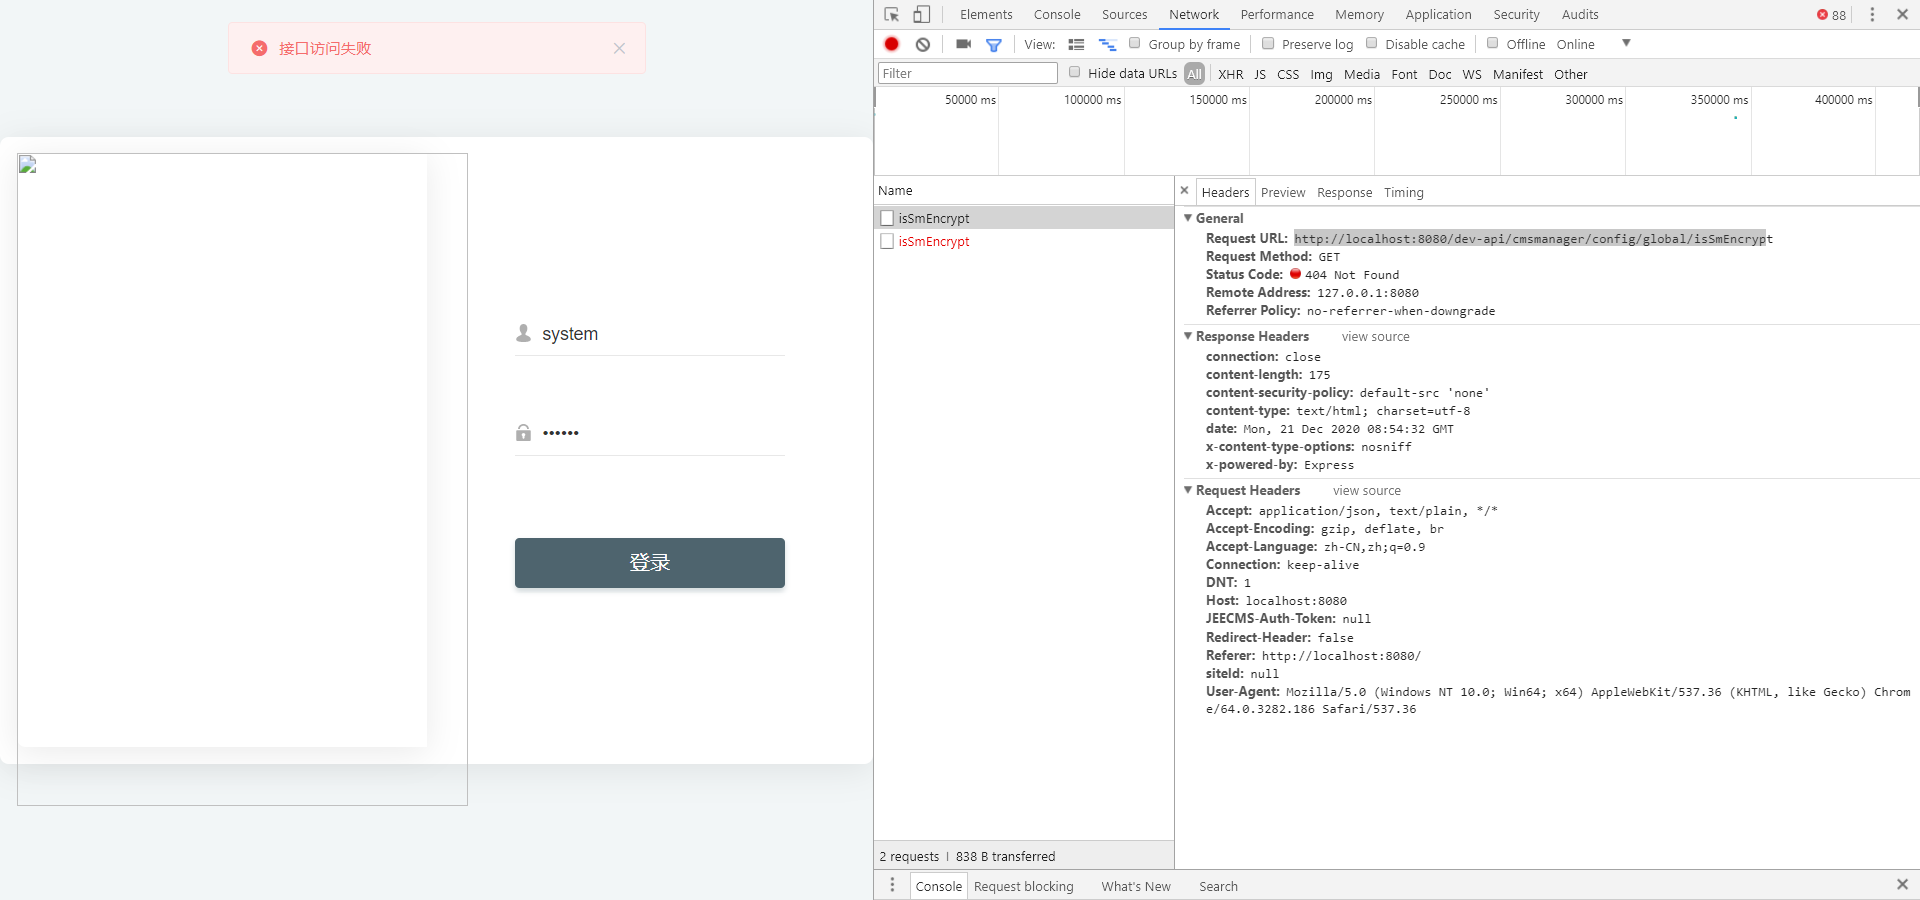The height and width of the screenshot is (900, 1920).
Task: Click the network Filter text field
Action: click(967, 73)
